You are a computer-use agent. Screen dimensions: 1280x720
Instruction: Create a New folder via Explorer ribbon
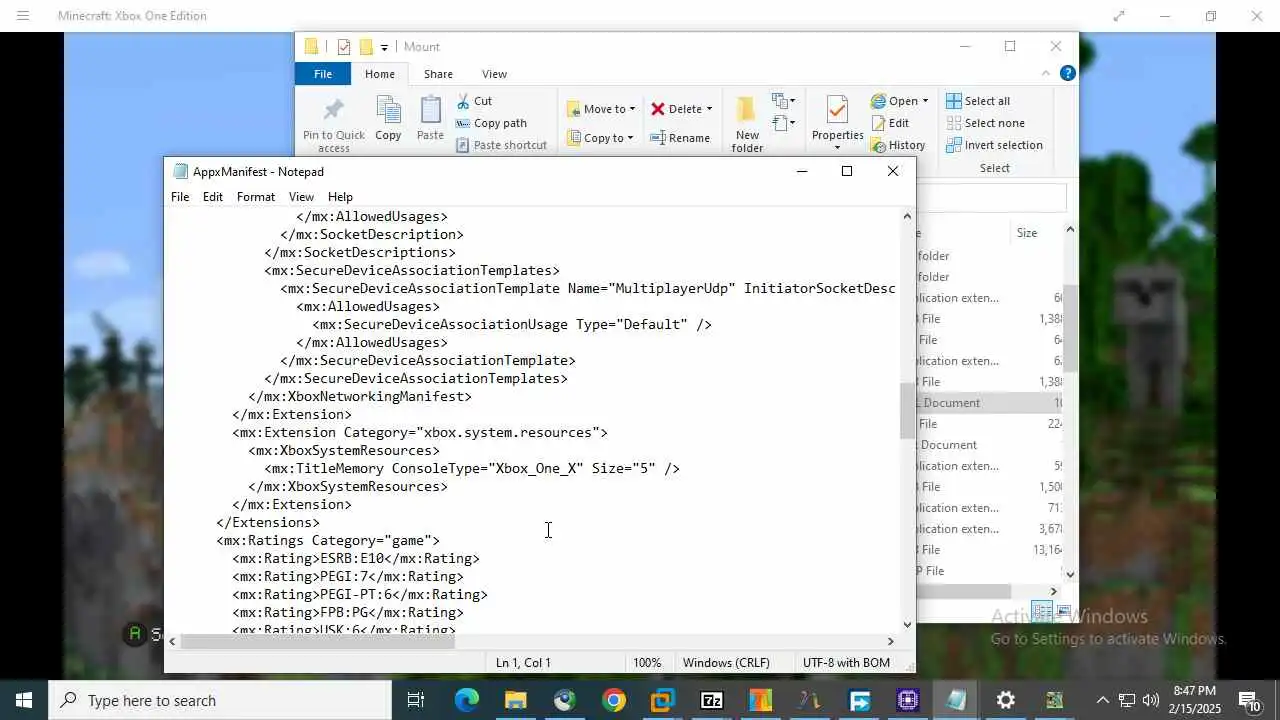[747, 124]
